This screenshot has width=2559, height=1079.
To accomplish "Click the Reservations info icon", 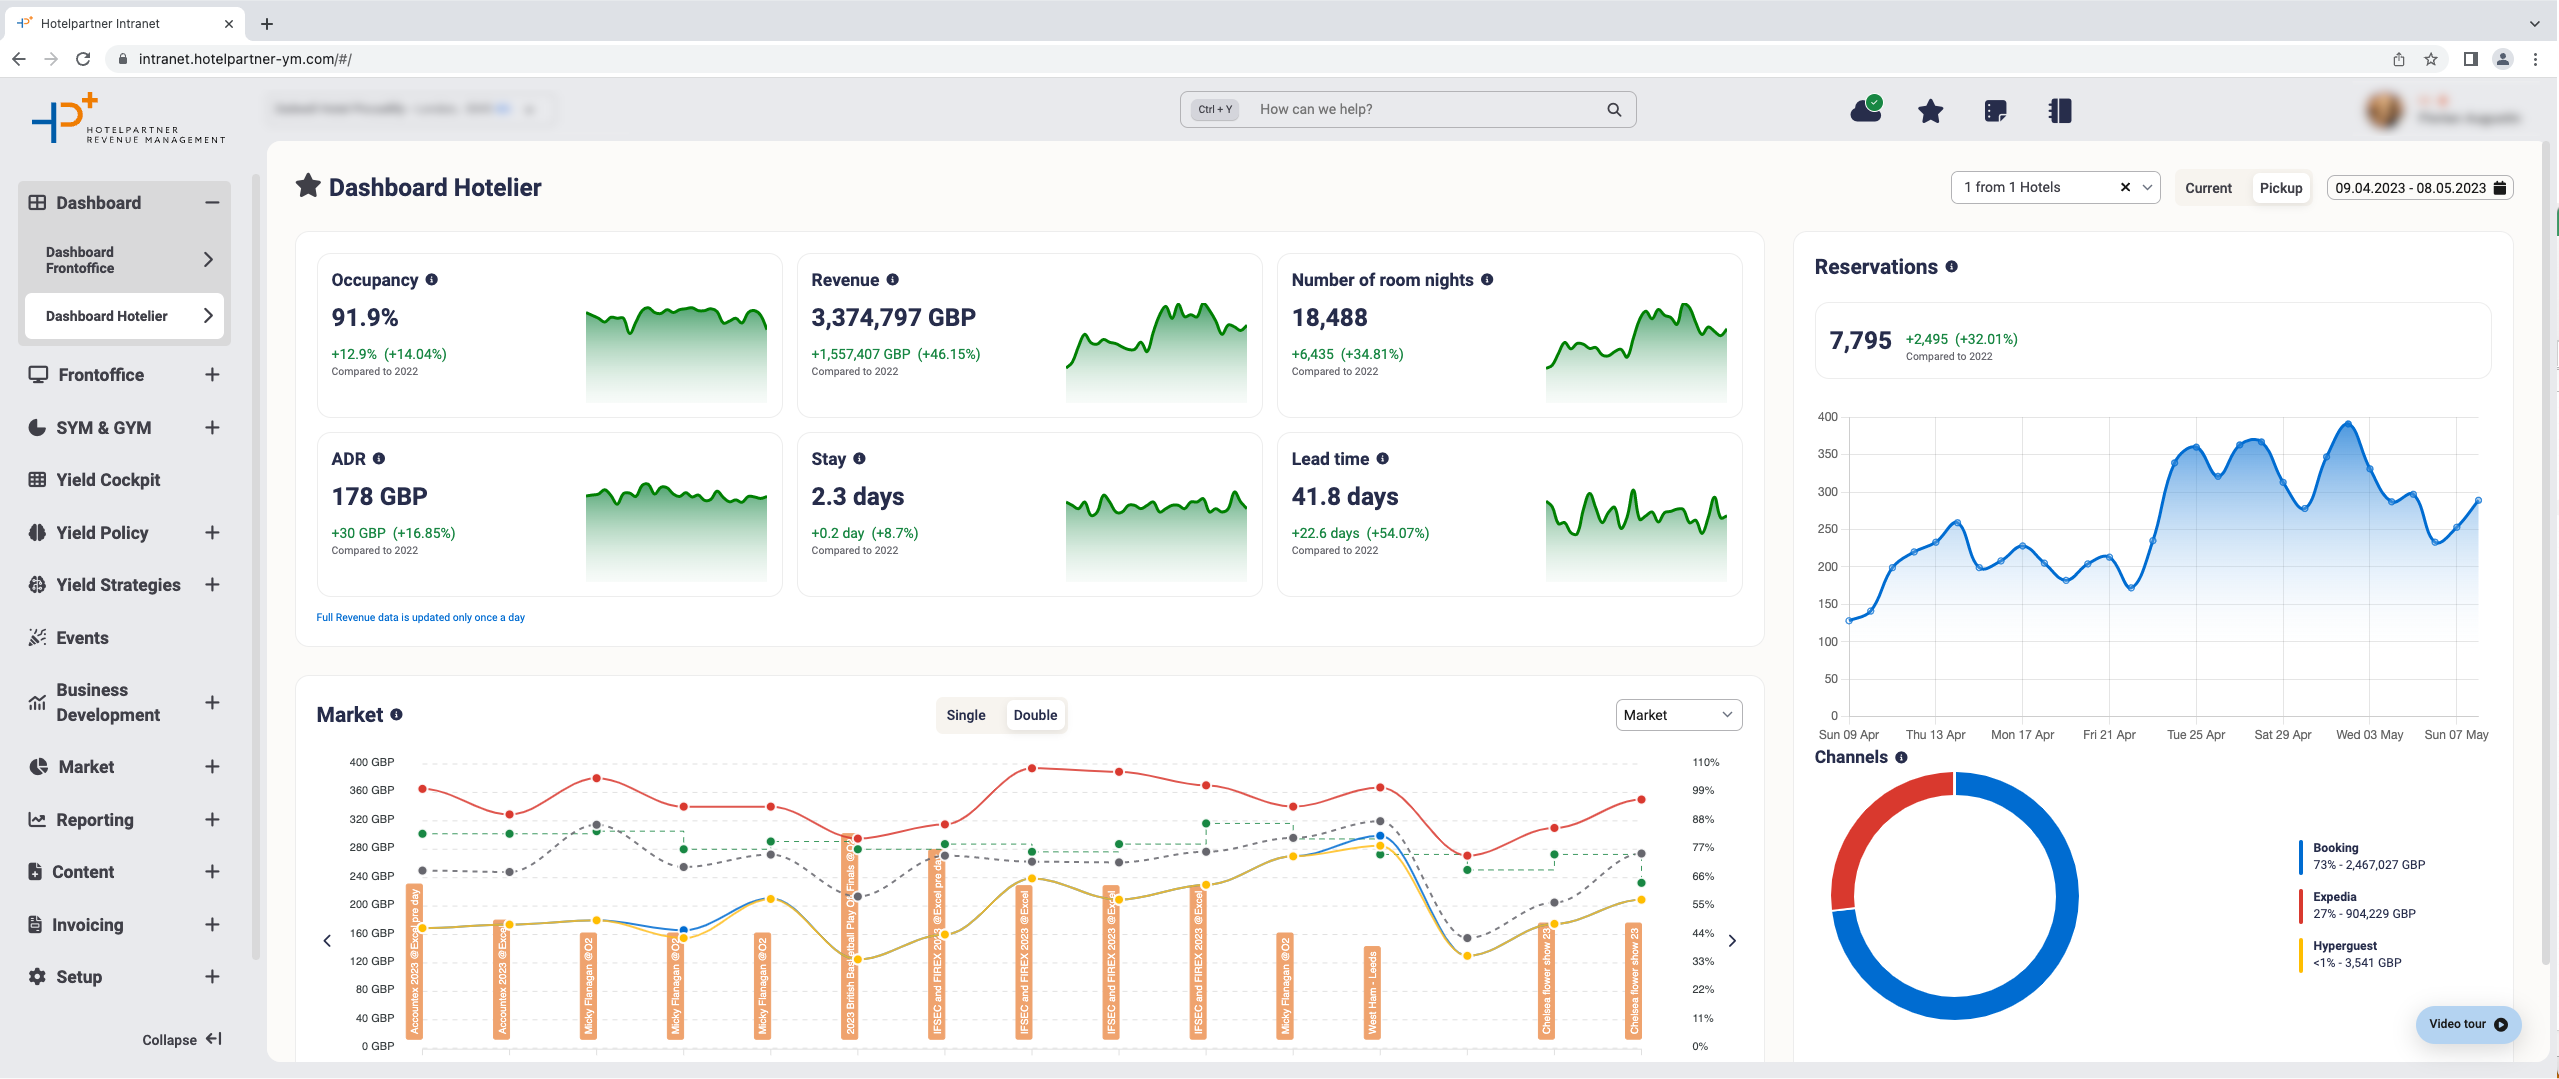I will click(1952, 267).
